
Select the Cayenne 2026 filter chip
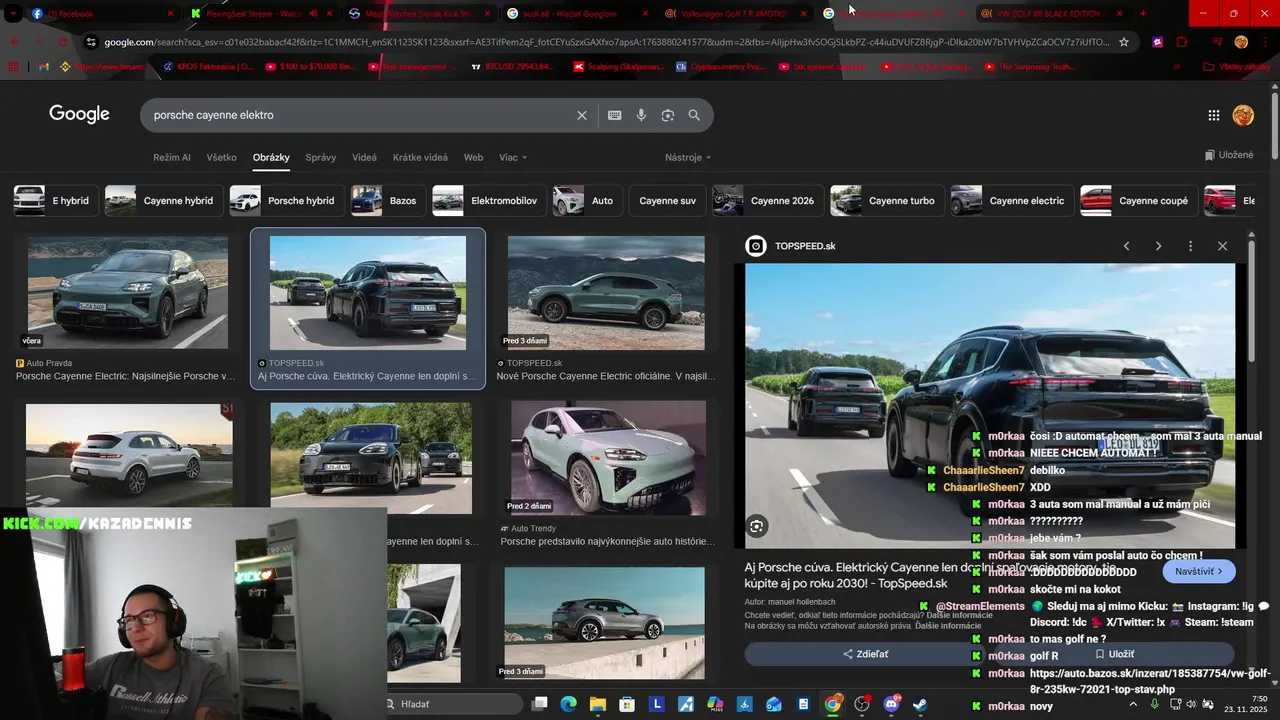coord(766,200)
